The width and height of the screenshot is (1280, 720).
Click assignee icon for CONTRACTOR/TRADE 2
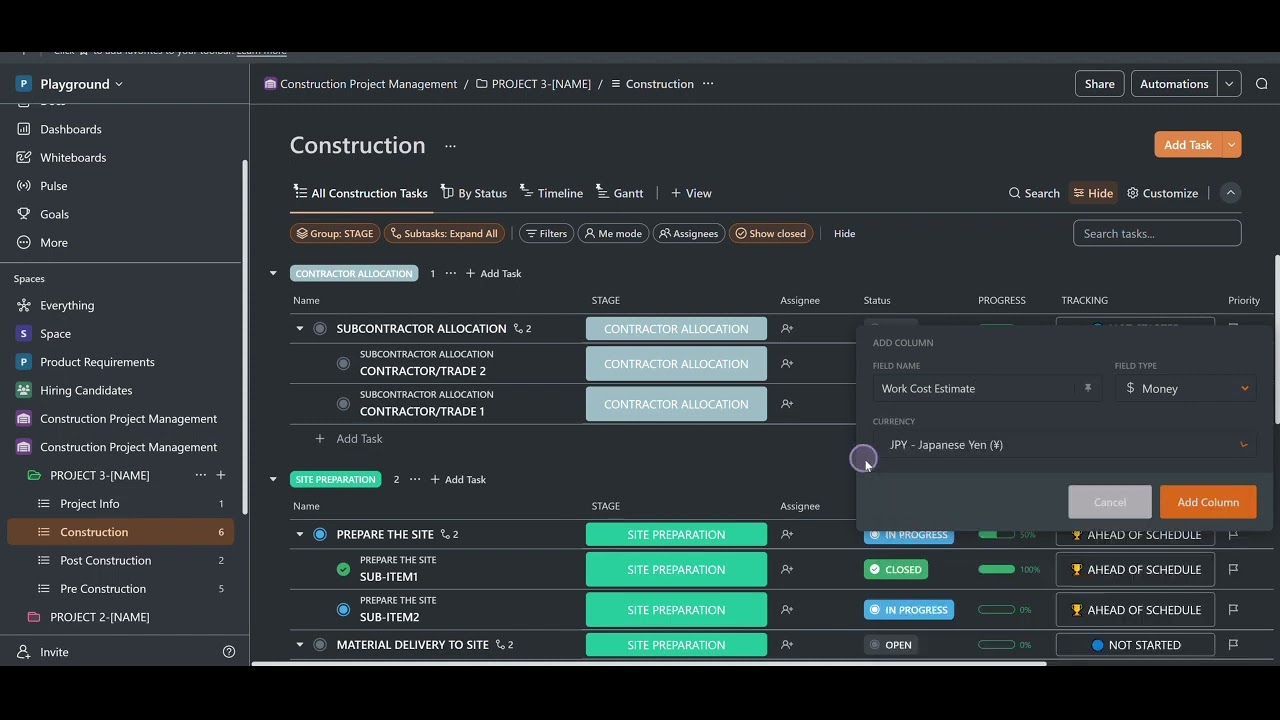(x=787, y=364)
